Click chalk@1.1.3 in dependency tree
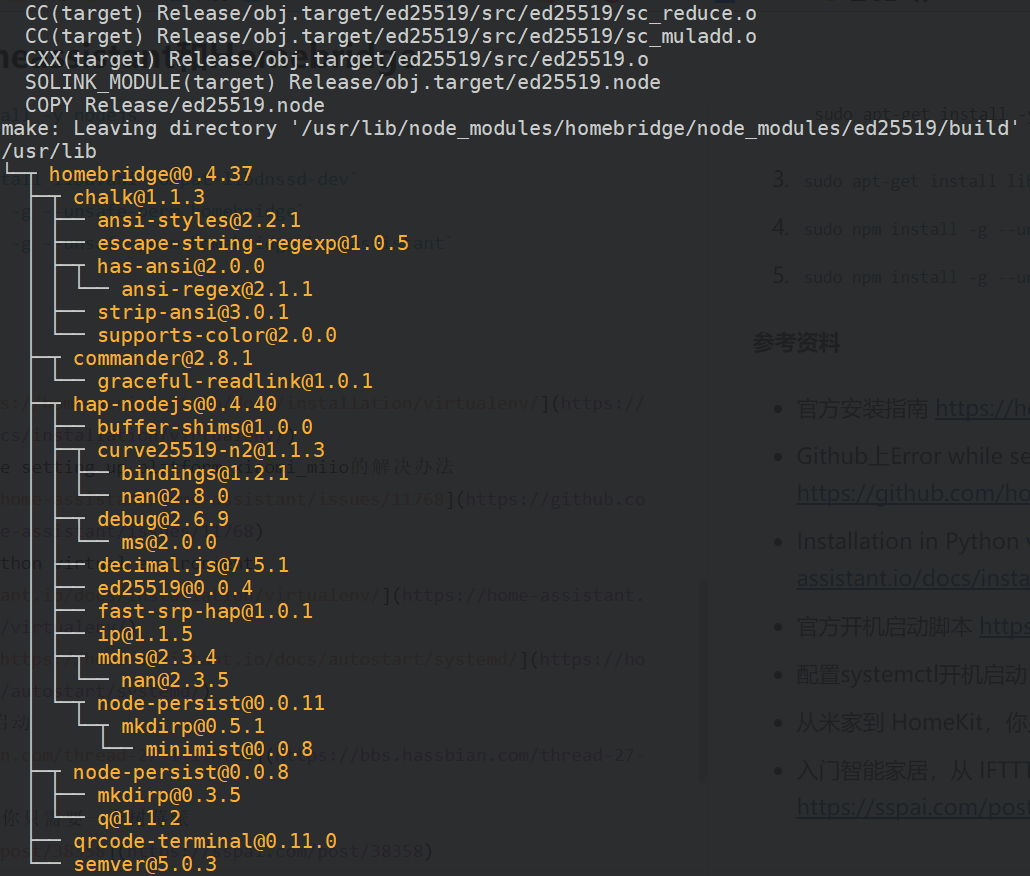This screenshot has width=1030, height=876. 139,197
